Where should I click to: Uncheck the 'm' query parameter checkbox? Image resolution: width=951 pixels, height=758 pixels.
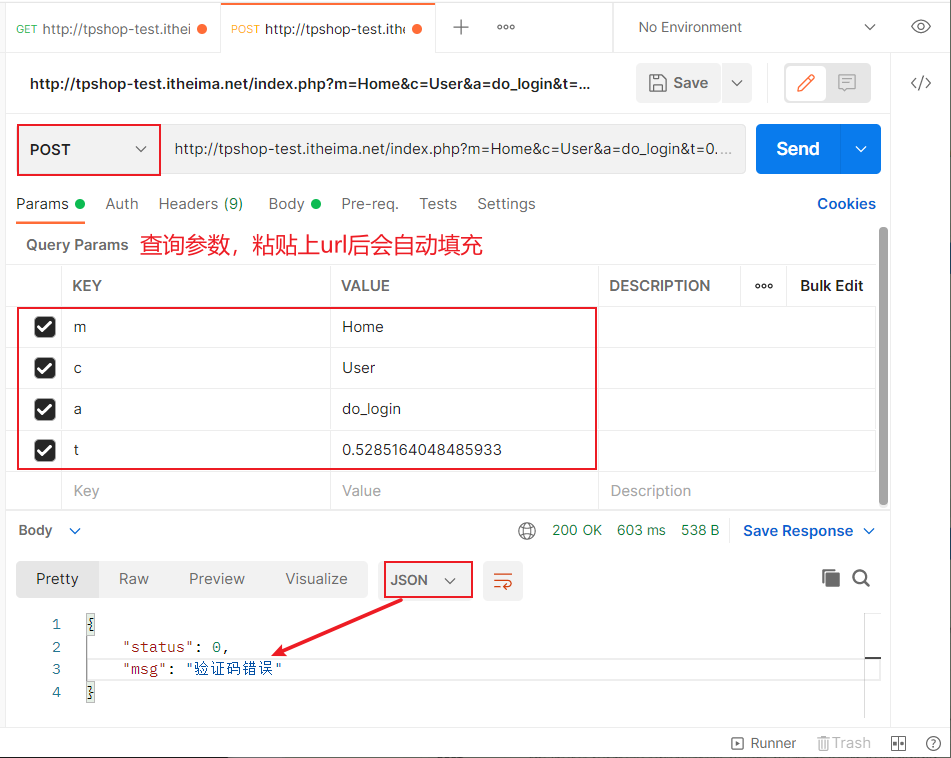45,327
